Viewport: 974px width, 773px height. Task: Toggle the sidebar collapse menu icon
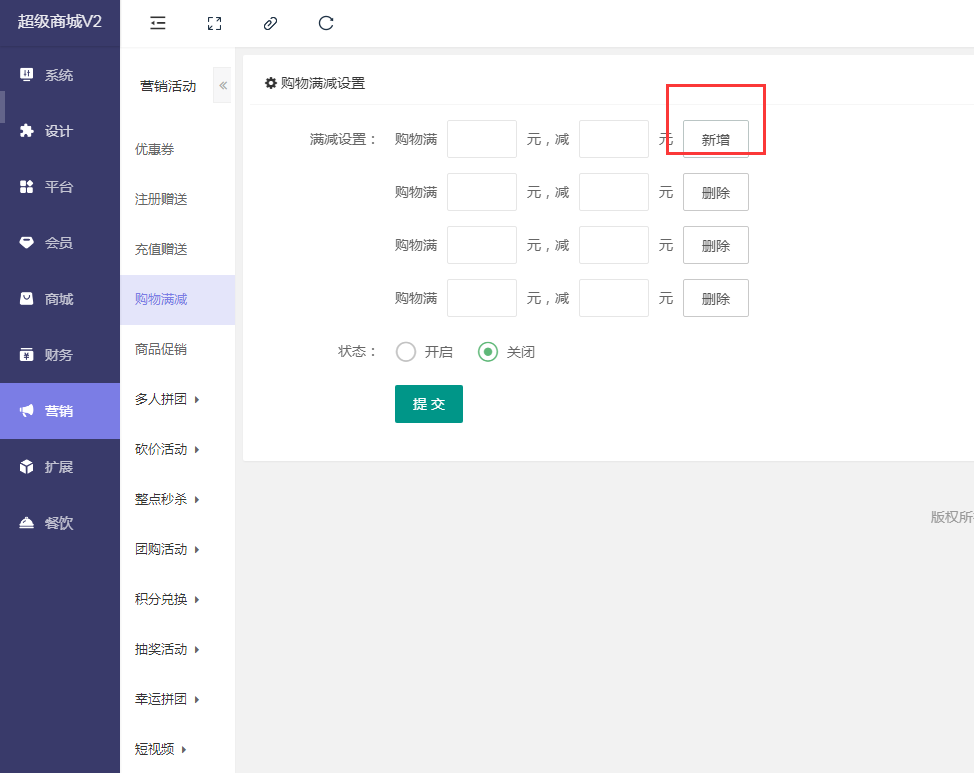tap(158, 24)
